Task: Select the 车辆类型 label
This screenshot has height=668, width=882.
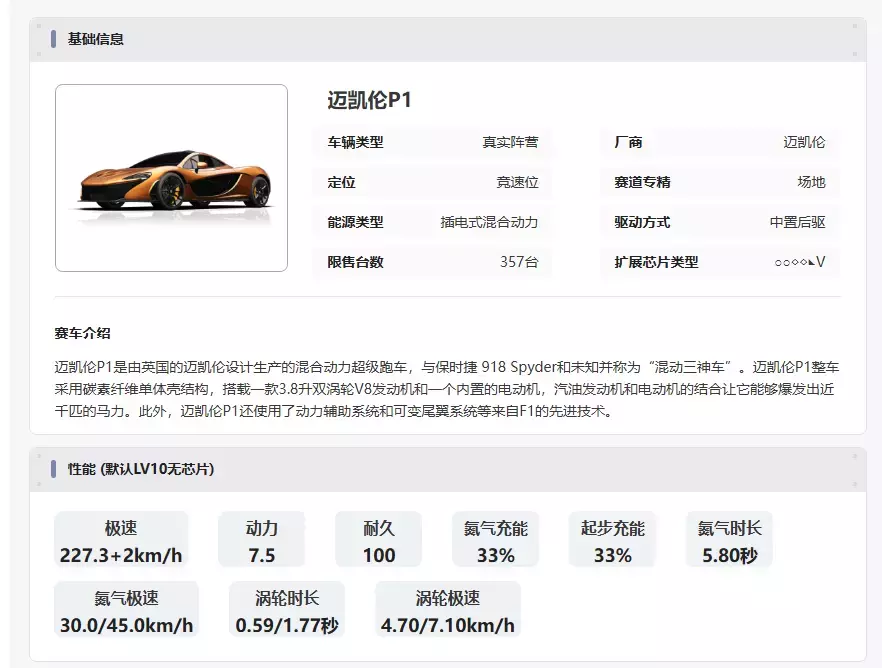Action: point(356,142)
